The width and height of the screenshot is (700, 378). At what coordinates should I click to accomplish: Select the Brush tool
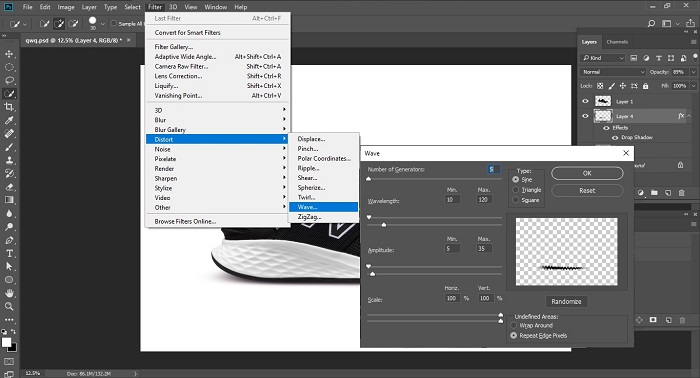click(x=9, y=147)
